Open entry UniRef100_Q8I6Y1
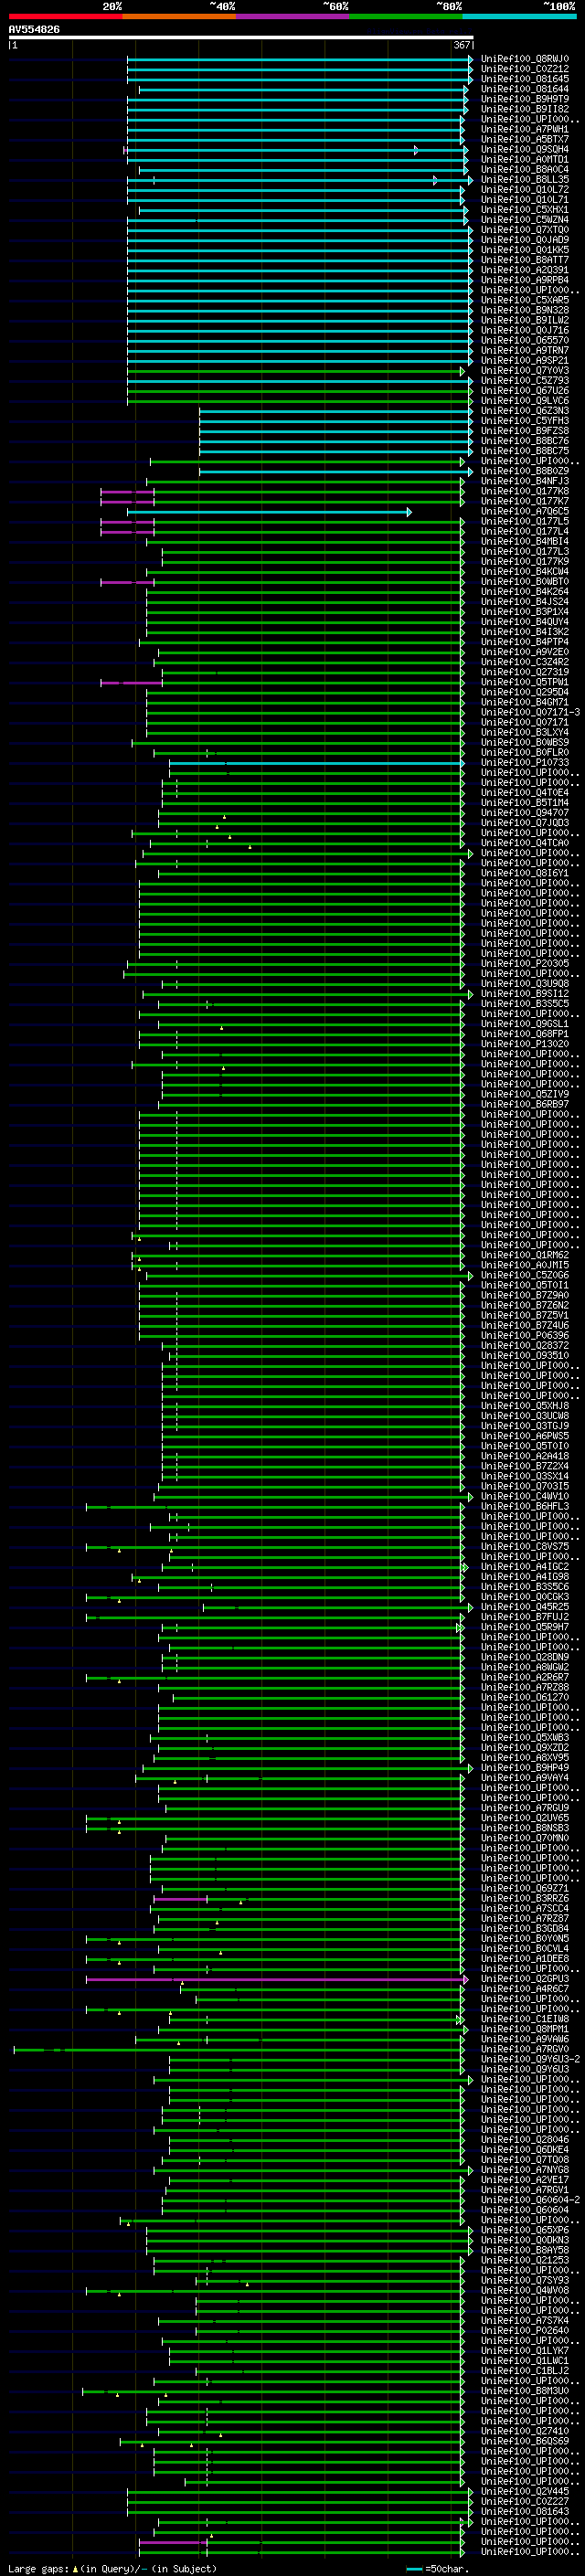 pos(524,873)
